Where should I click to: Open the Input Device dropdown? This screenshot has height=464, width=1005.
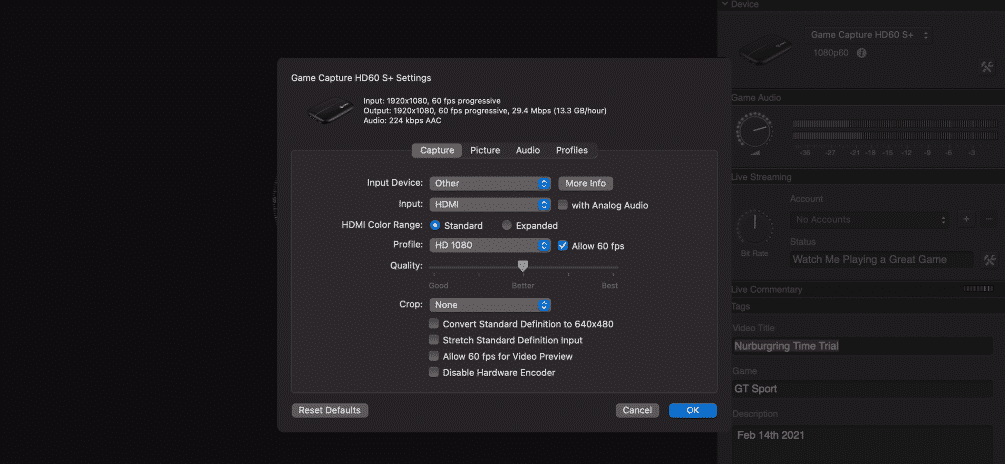pos(490,183)
